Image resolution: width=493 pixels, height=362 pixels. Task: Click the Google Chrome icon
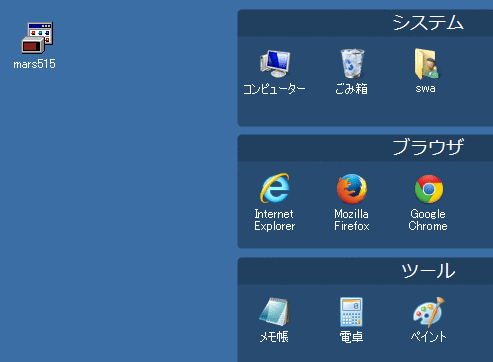(x=429, y=189)
